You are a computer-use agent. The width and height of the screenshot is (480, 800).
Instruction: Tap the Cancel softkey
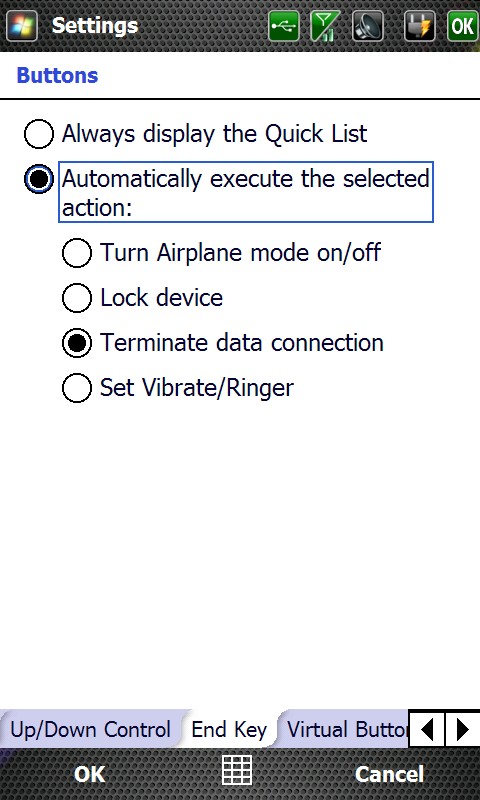389,774
